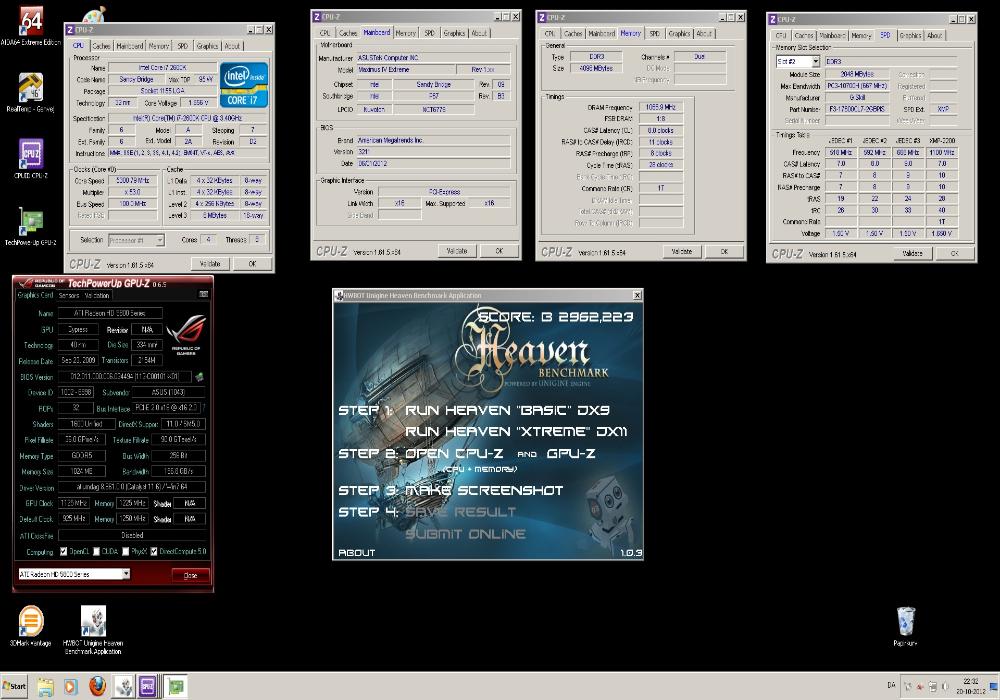
Task: Open About tab in CPU-Z SPD window
Action: point(934,35)
